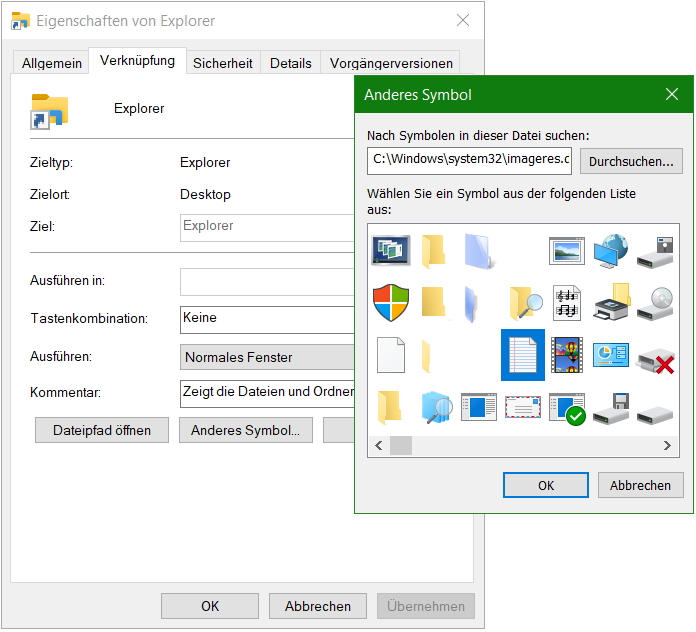The height and width of the screenshot is (632, 696).
Task: Click the icon list left scroll arrow
Action: (x=379, y=445)
